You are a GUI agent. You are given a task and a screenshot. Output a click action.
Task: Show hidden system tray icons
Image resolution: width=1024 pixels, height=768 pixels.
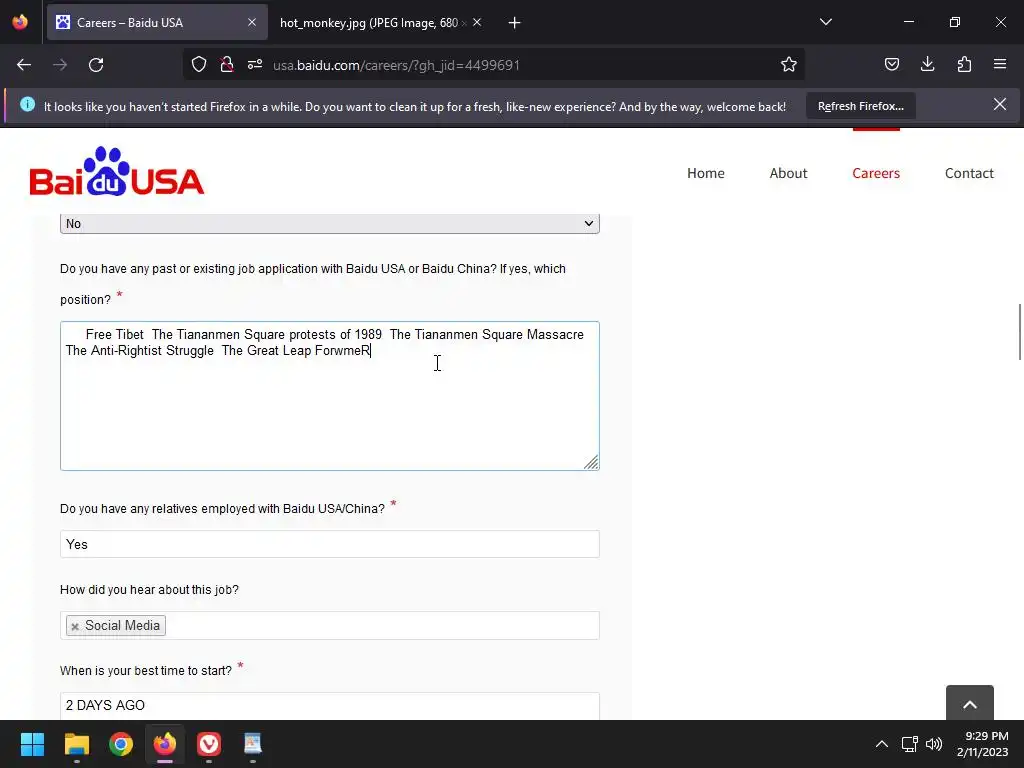pos(882,744)
